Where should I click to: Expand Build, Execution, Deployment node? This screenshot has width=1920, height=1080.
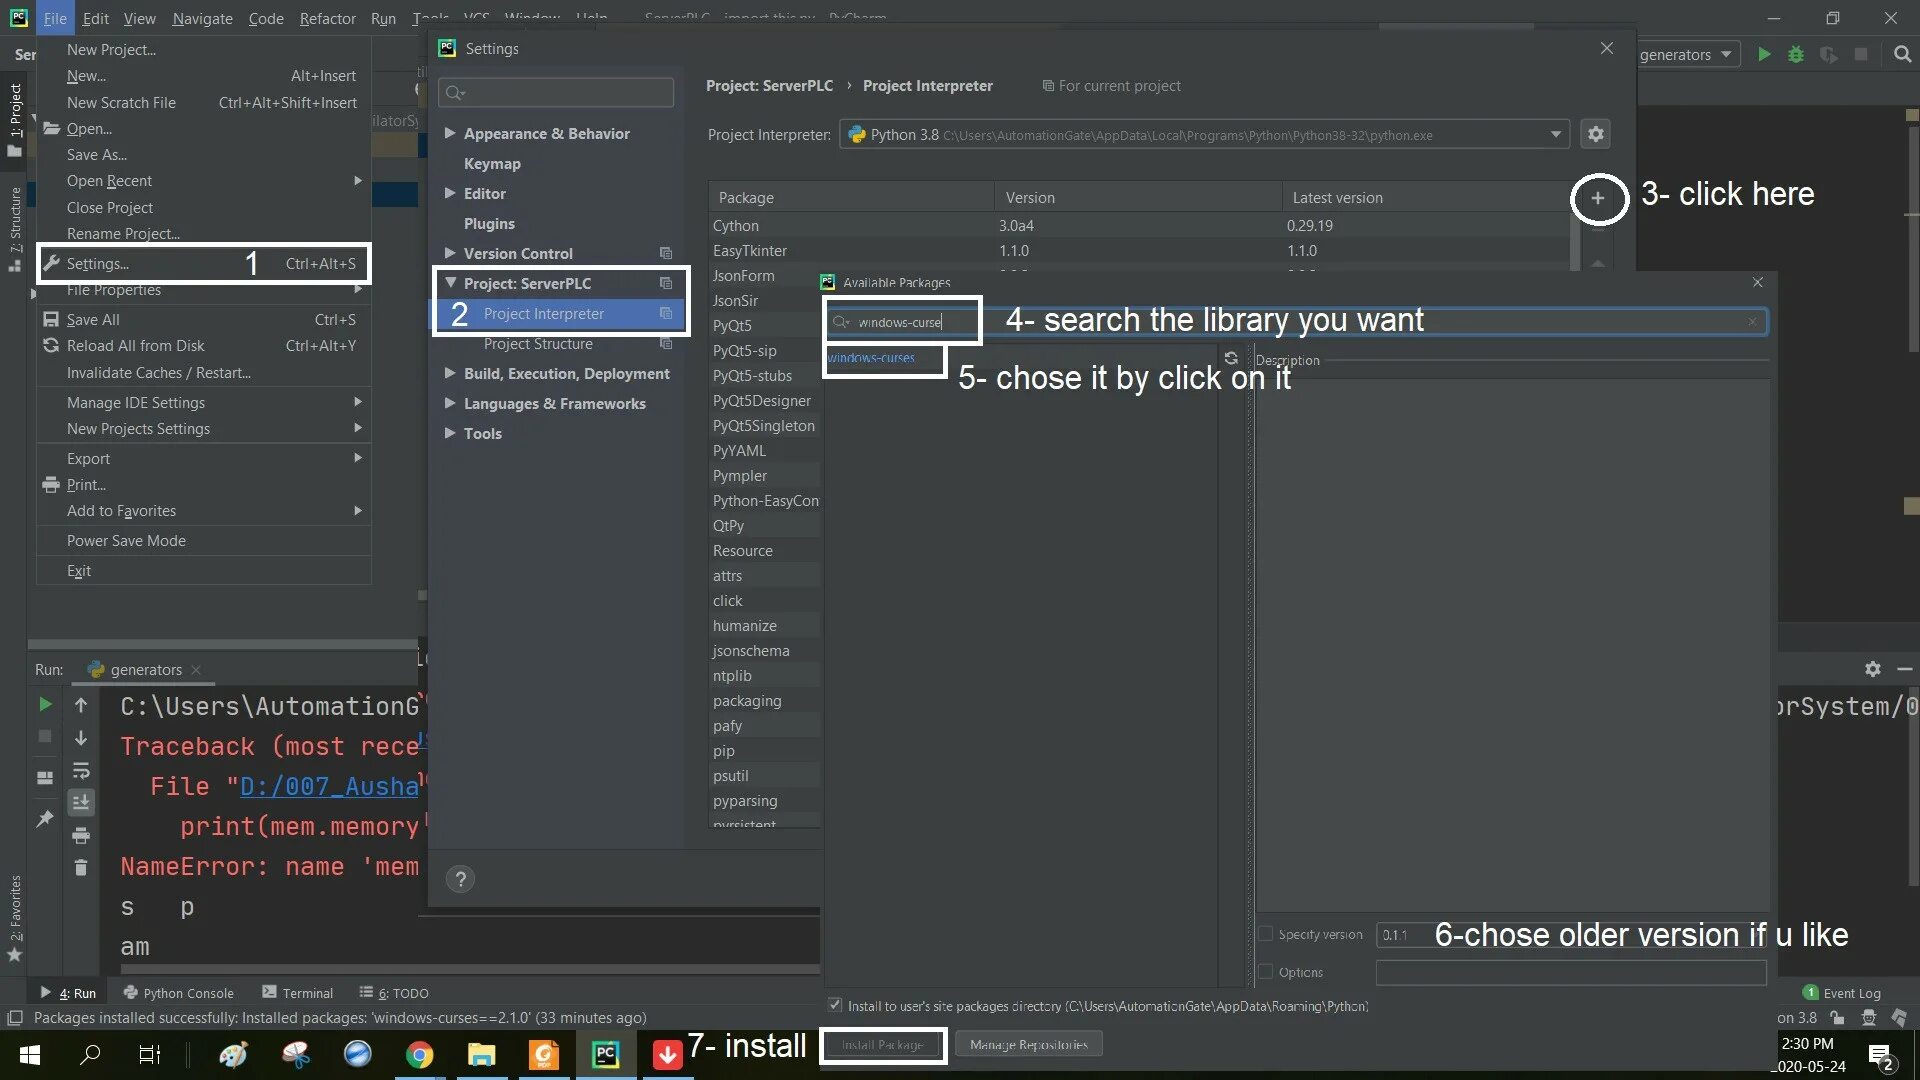[450, 373]
